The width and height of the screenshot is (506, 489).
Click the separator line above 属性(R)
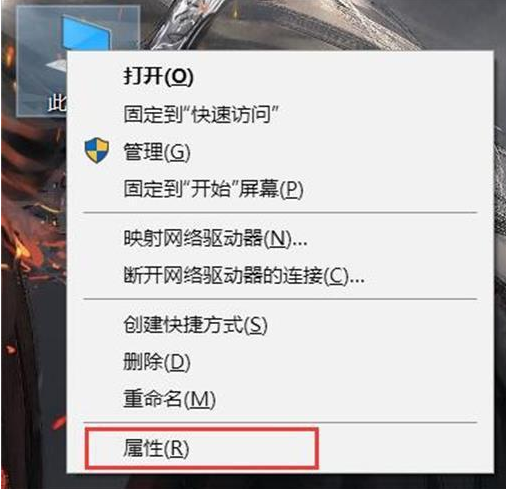pyautogui.click(x=280, y=422)
